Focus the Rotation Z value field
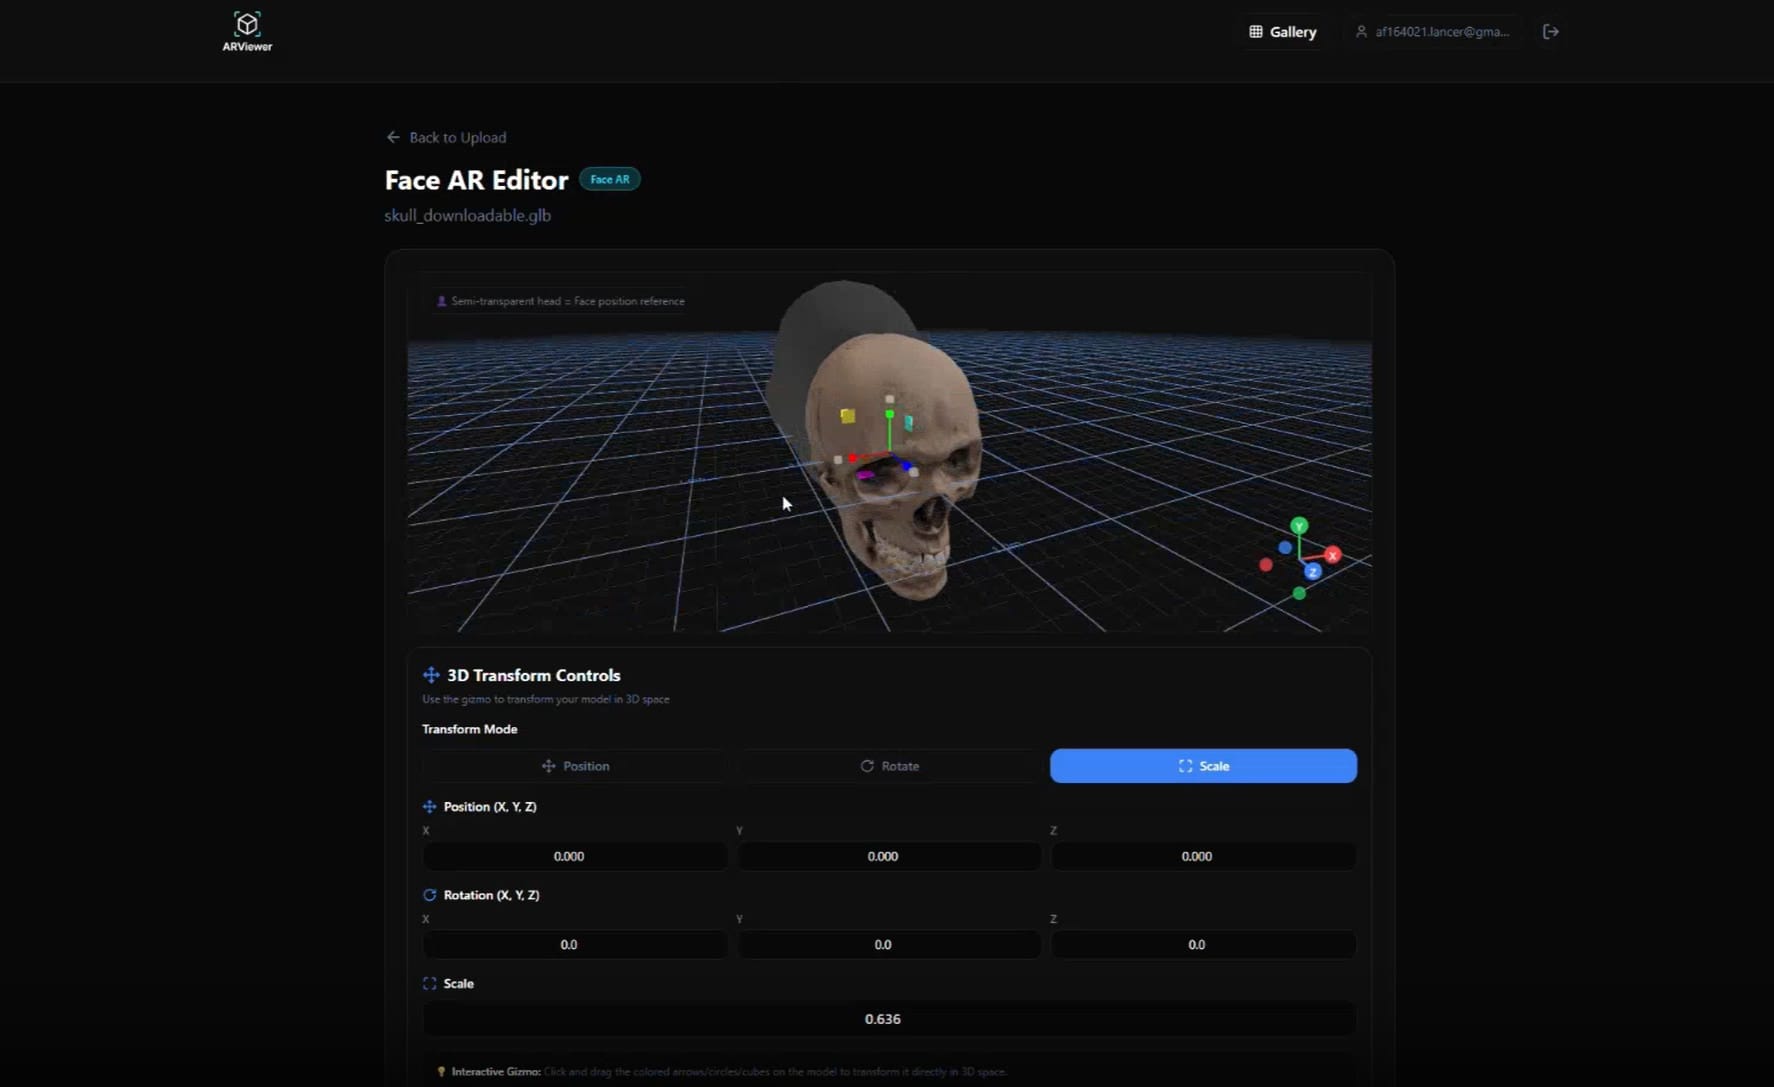Screen dimensions: 1774x1087 tap(1203, 944)
